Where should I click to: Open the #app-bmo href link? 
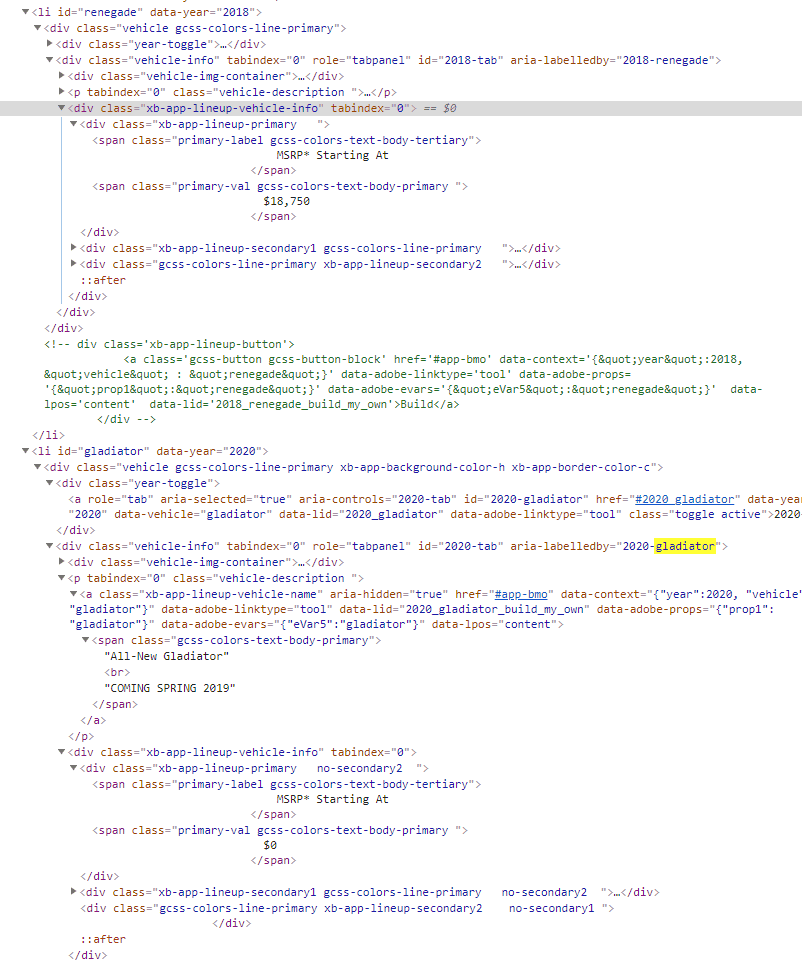(521, 594)
